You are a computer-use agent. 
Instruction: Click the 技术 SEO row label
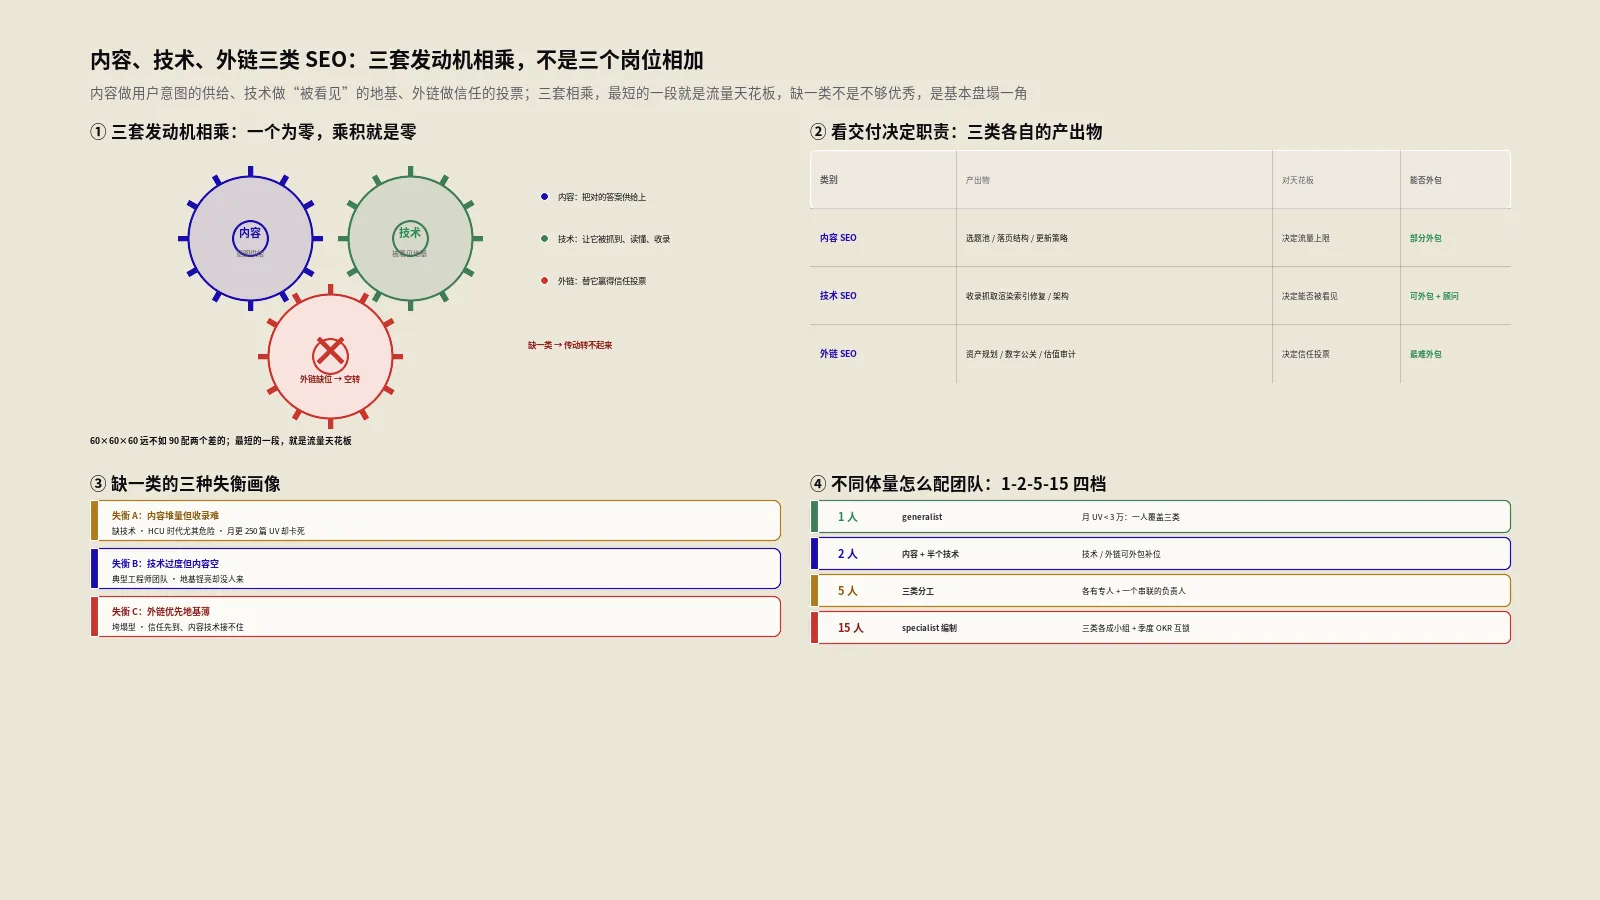click(838, 296)
